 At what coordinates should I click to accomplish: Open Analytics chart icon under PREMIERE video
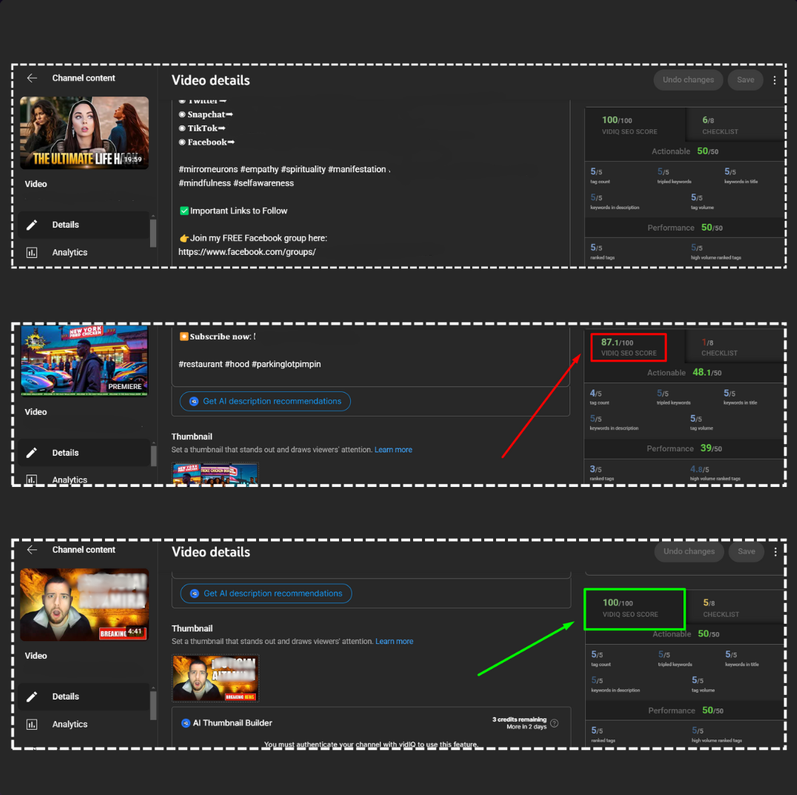32,479
